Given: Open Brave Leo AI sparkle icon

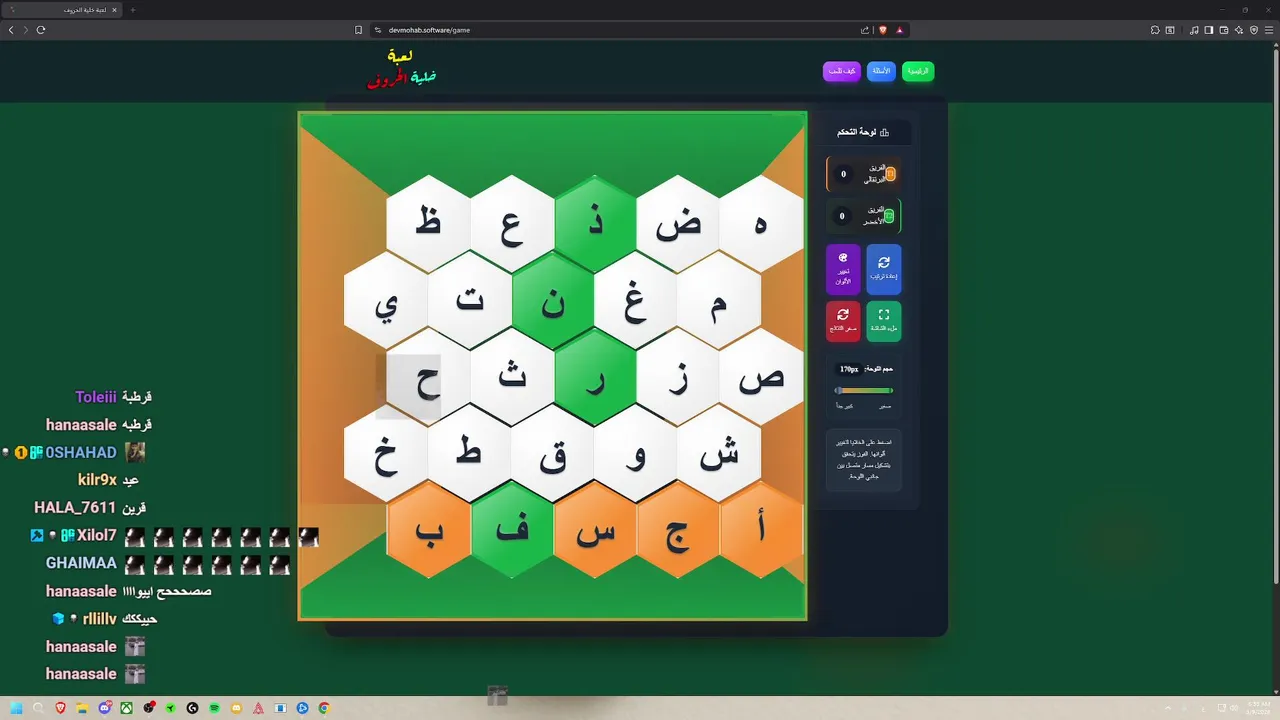Looking at the screenshot, I should [1239, 30].
